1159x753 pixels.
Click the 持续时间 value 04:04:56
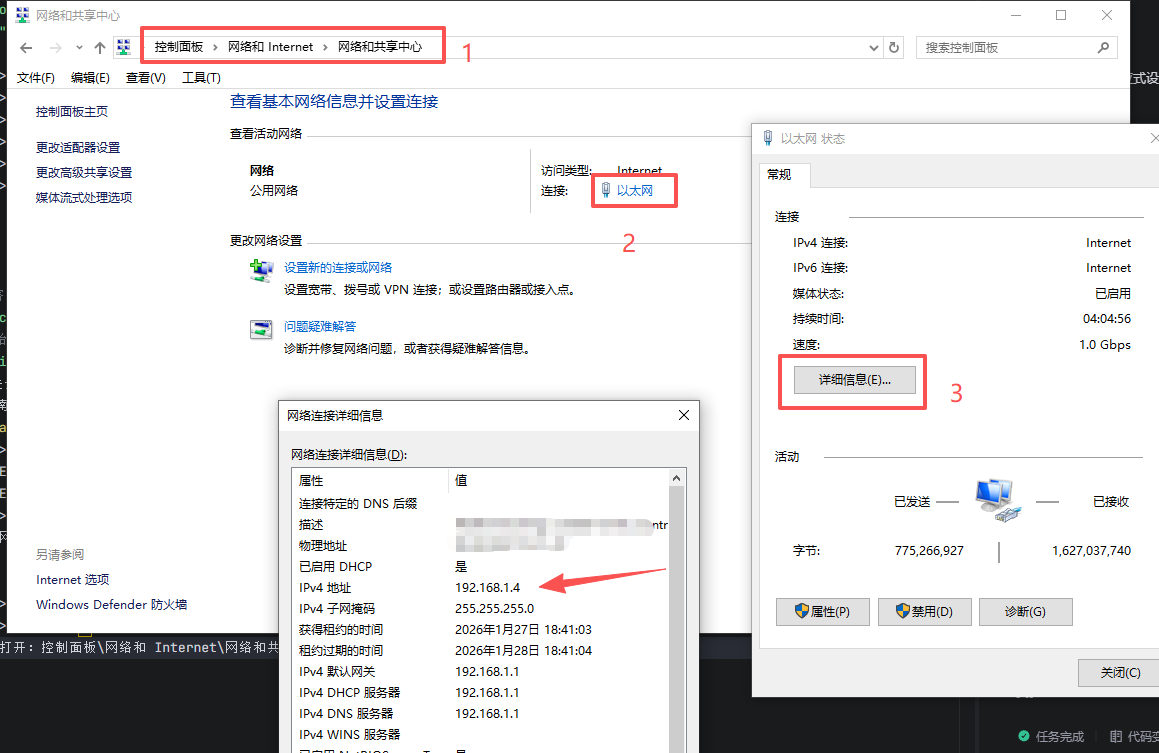[1107, 319]
